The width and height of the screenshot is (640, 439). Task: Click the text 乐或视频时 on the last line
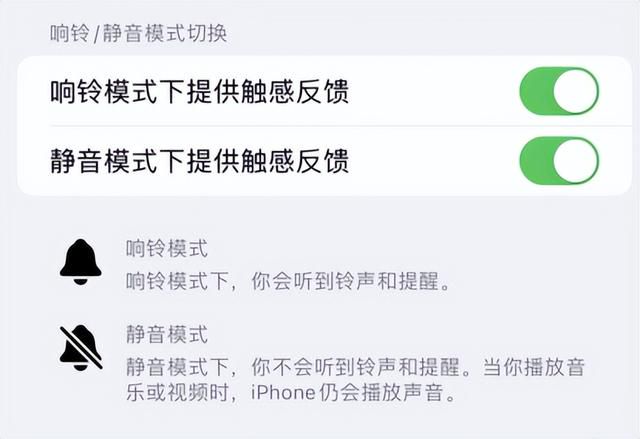coord(177,393)
